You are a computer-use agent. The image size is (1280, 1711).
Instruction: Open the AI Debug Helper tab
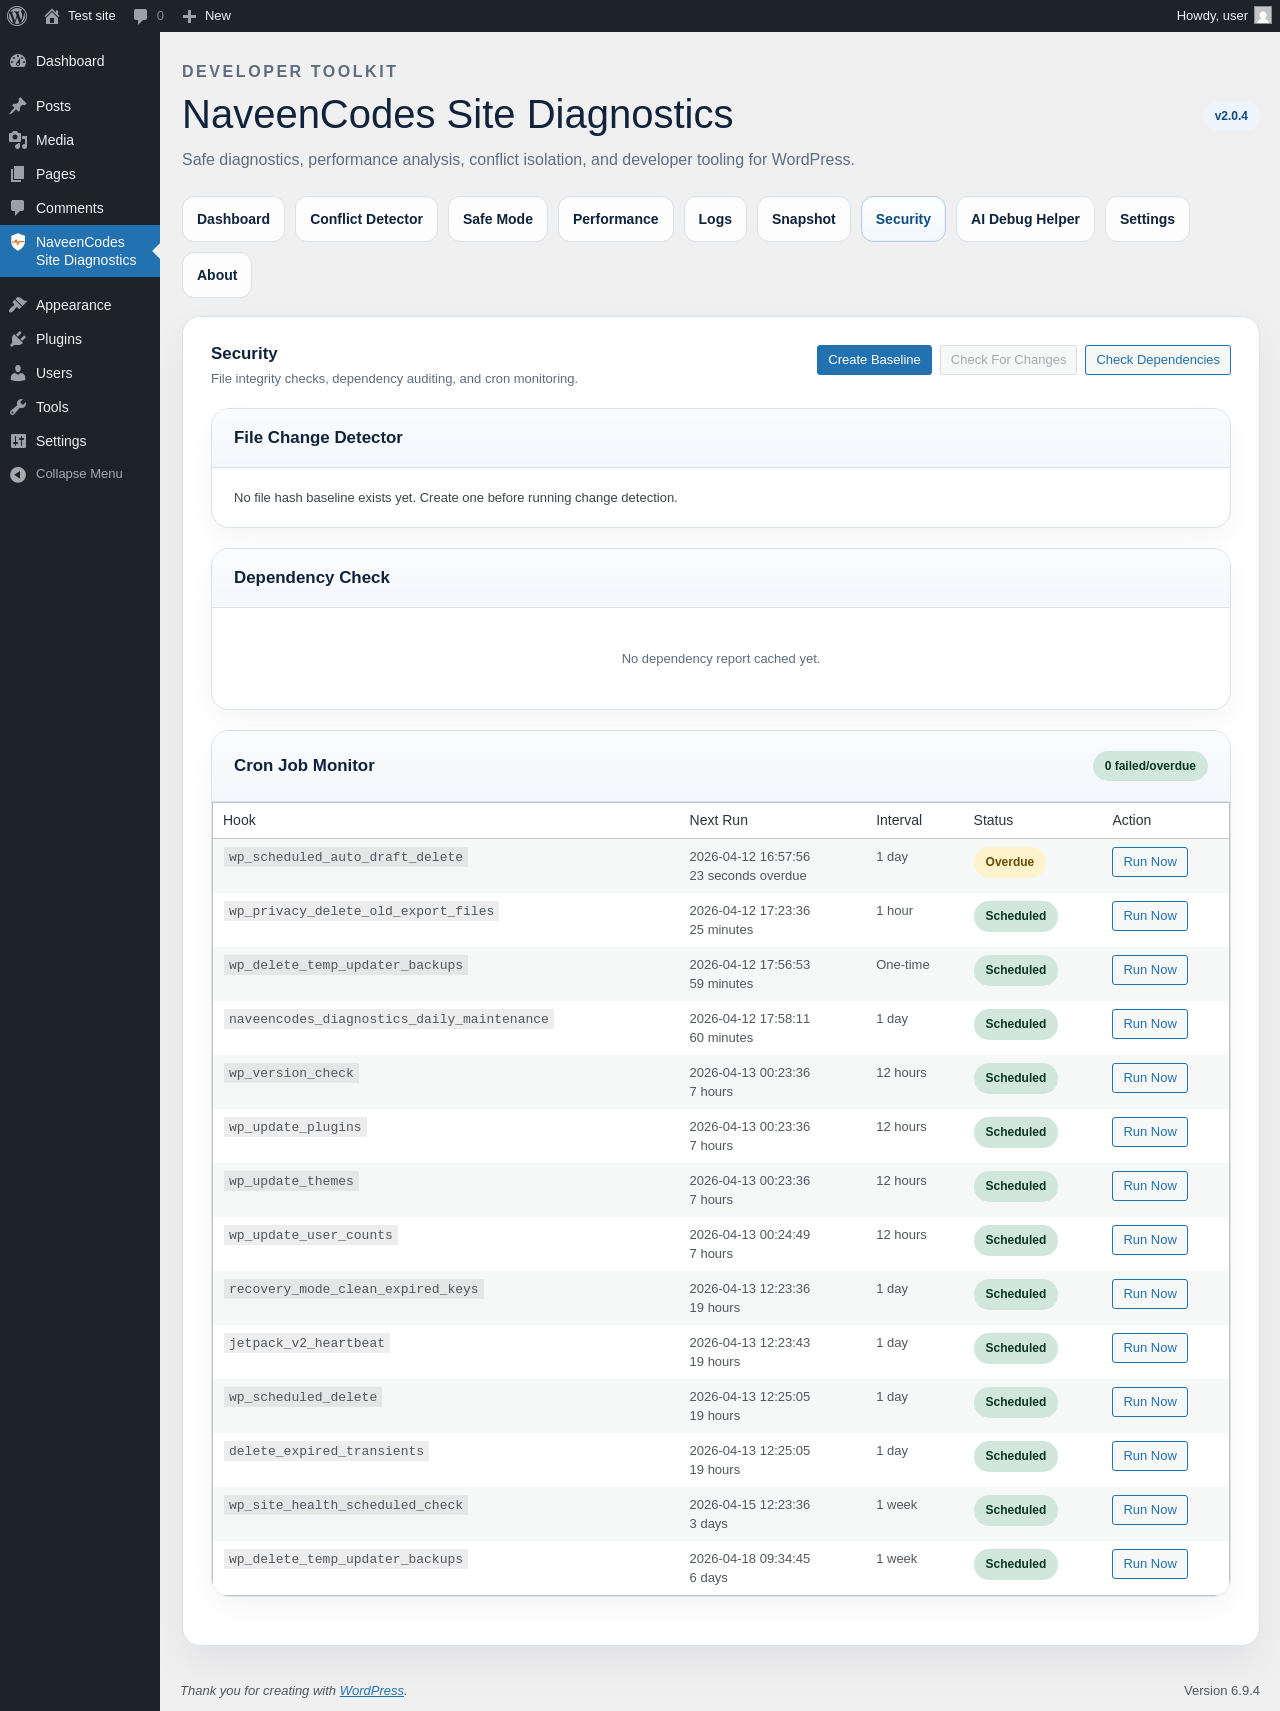(x=1025, y=219)
